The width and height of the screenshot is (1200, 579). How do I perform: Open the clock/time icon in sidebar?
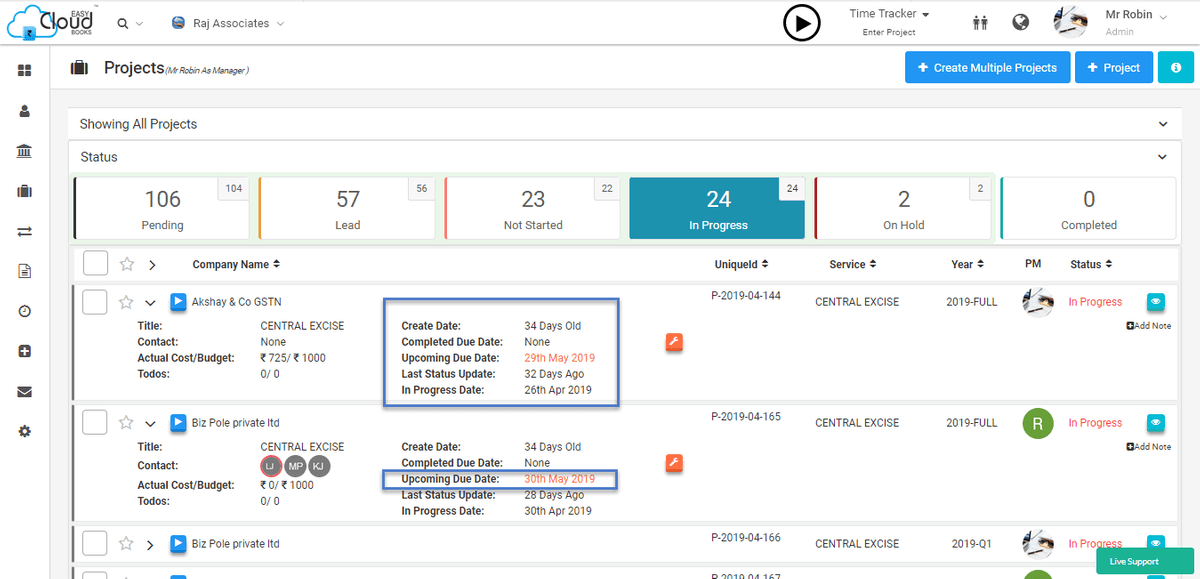tap(25, 311)
